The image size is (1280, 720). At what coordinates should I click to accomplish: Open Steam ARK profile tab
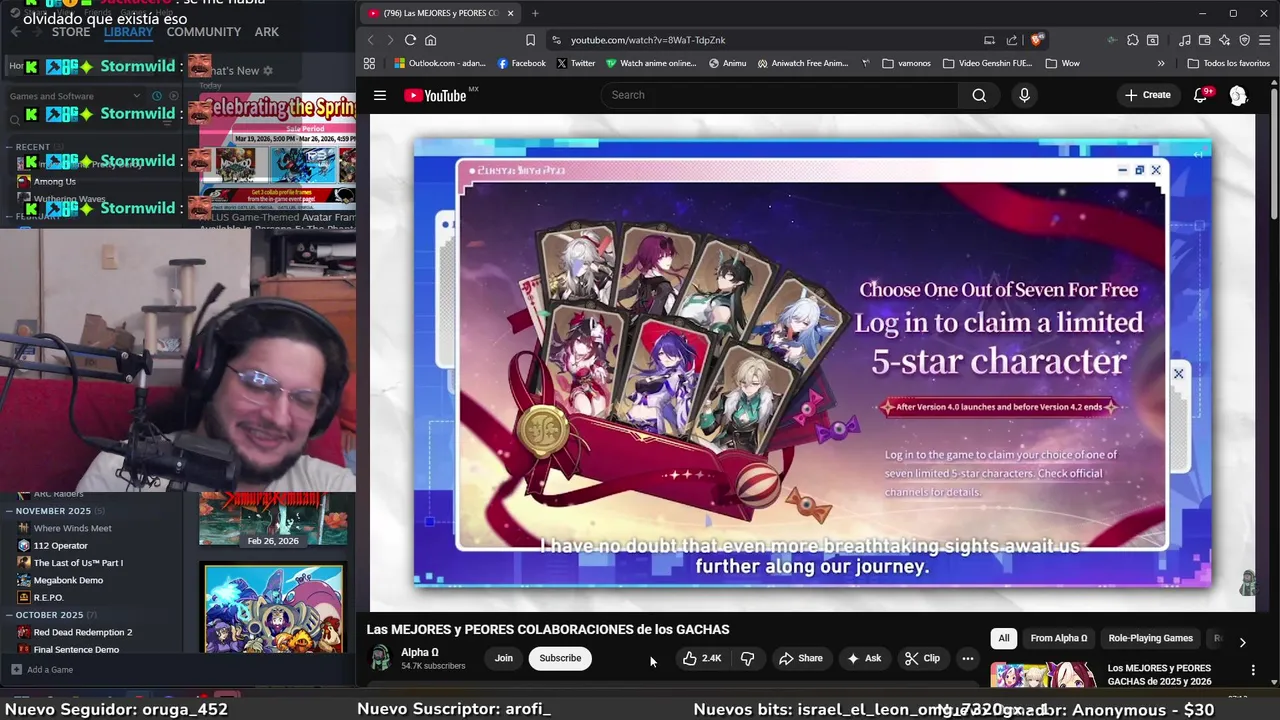tap(266, 32)
